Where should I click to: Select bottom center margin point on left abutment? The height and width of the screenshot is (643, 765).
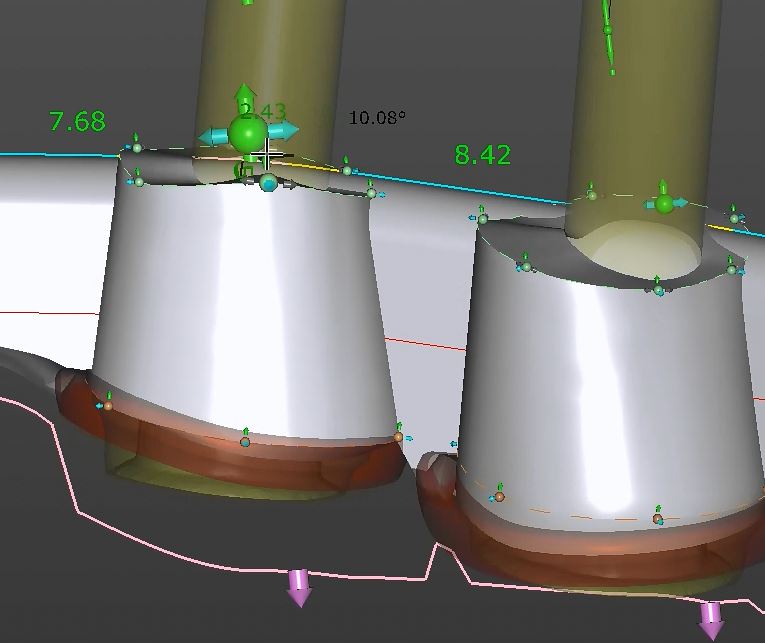pyautogui.click(x=245, y=441)
